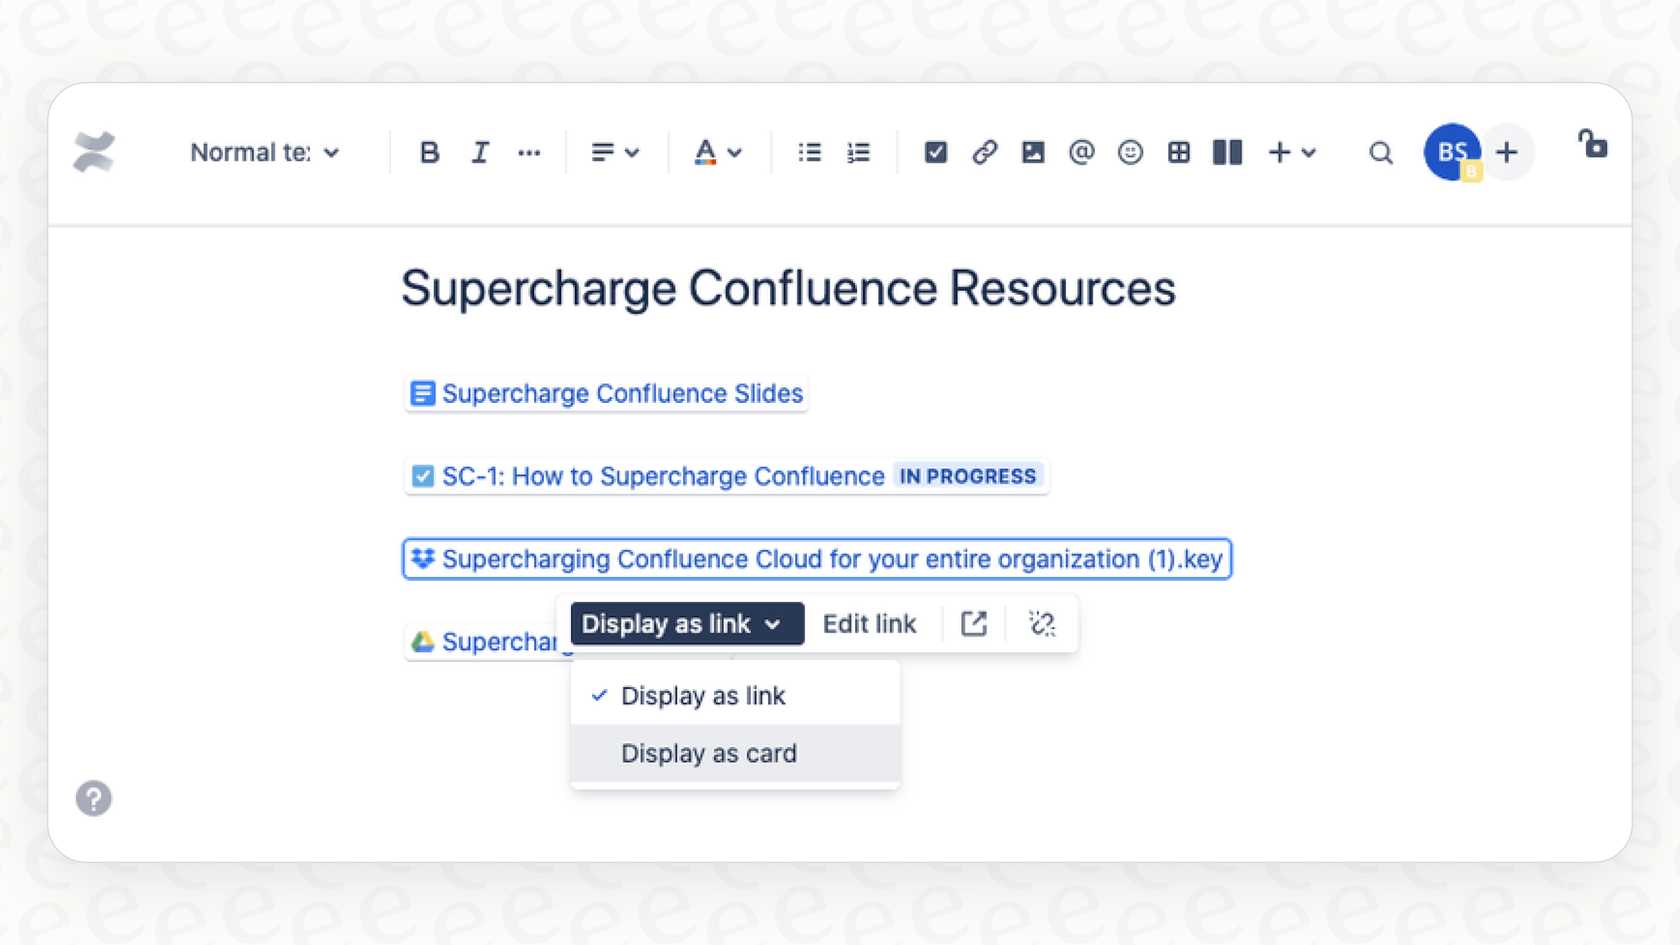Click the unlocked page permissions icon
The width and height of the screenshot is (1680, 945).
[1593, 145]
